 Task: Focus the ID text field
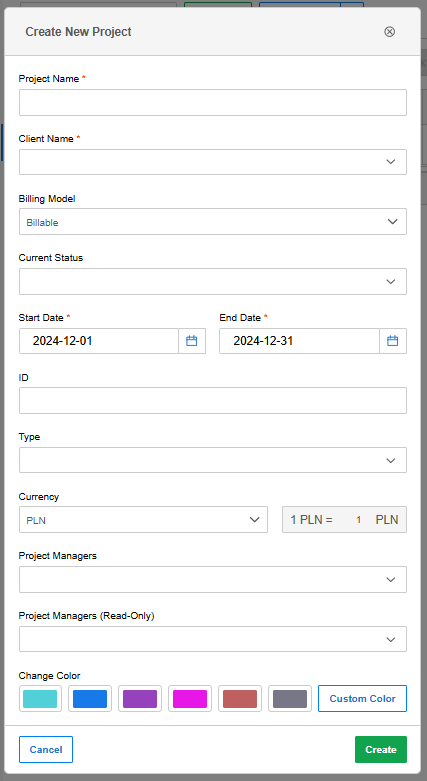tap(213, 400)
